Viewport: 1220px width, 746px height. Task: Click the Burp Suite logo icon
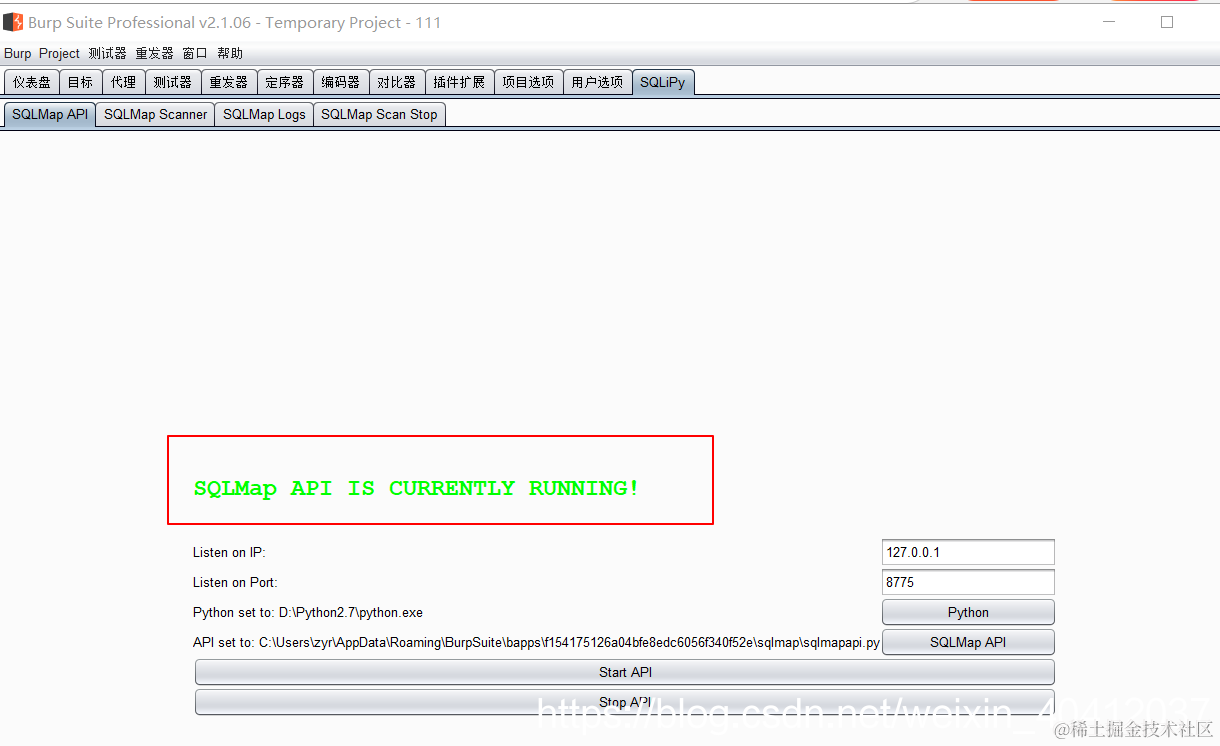coord(13,22)
